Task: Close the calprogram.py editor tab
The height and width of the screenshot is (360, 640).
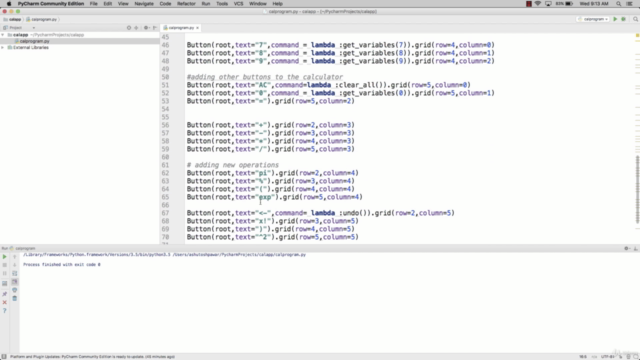Action: (198, 28)
